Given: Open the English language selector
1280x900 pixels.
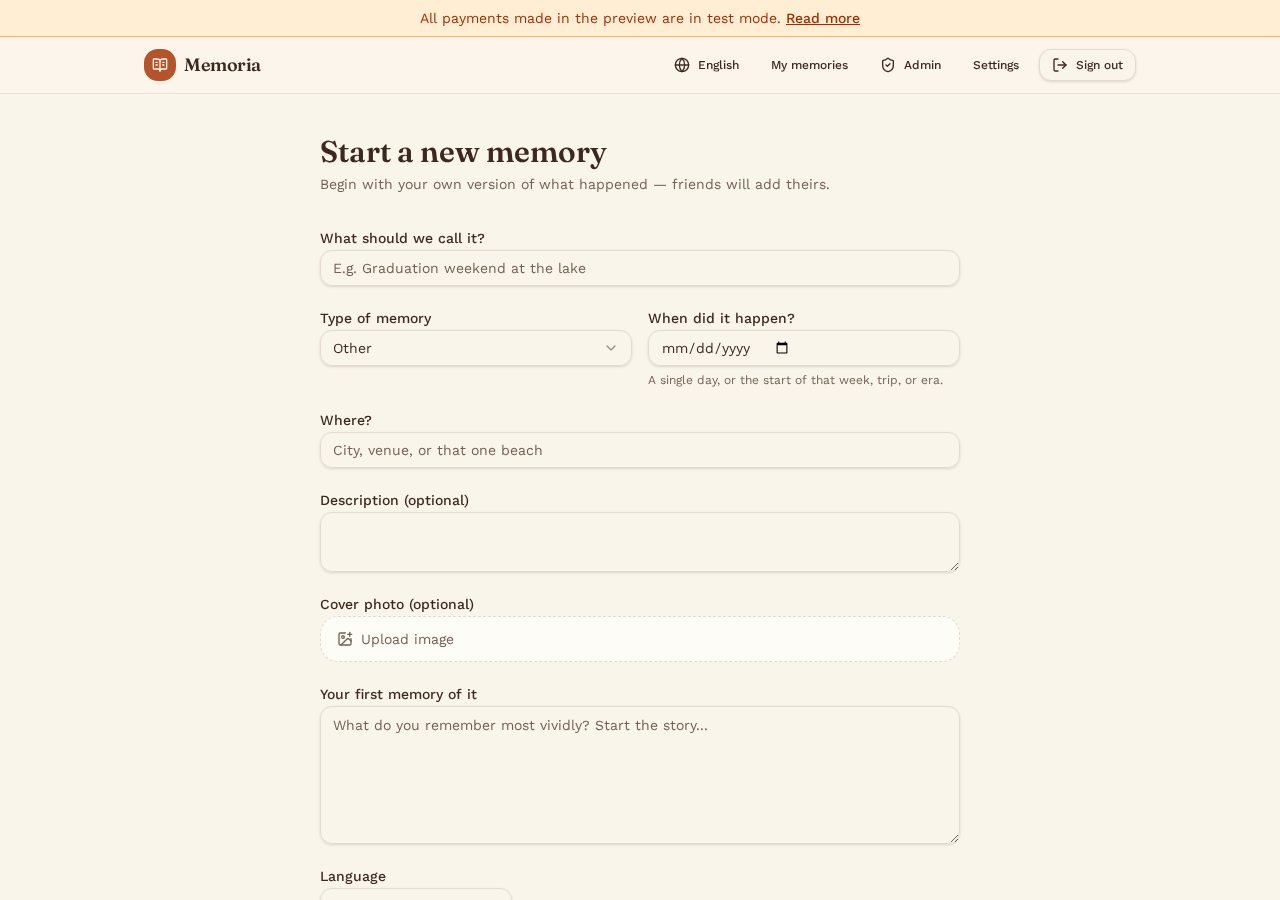Looking at the screenshot, I should click(707, 65).
